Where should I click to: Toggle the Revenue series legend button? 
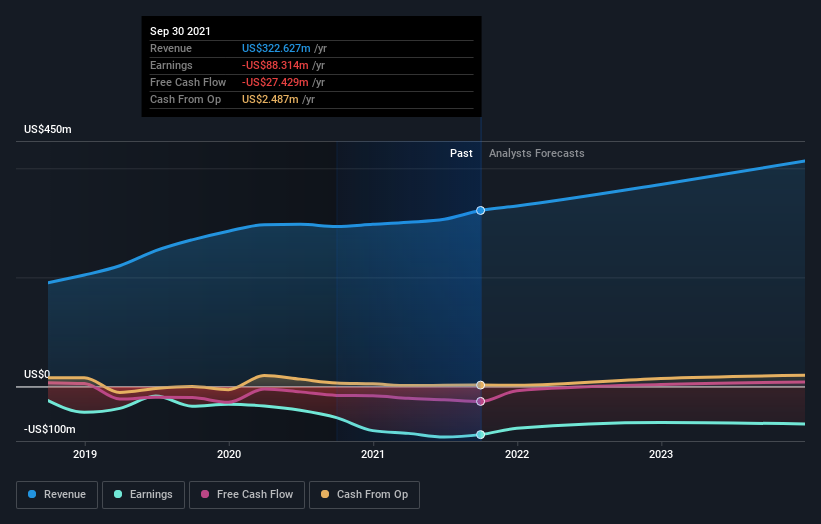coord(57,495)
